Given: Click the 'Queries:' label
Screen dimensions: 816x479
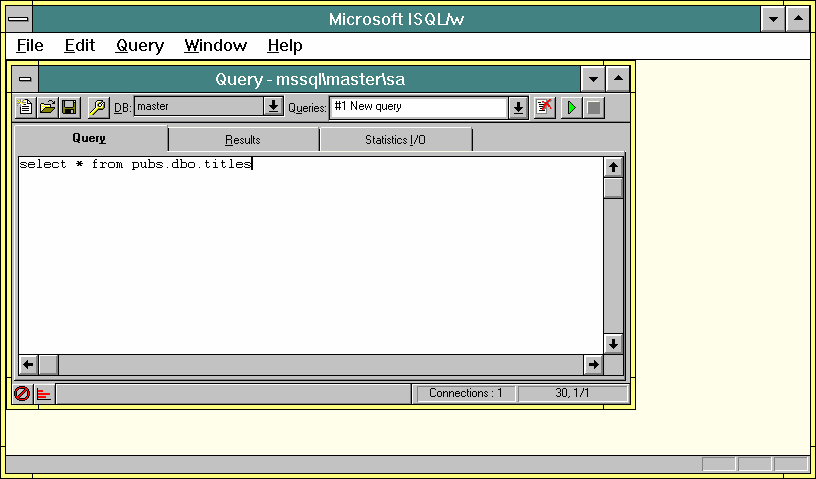Looking at the screenshot, I should 307,108.
